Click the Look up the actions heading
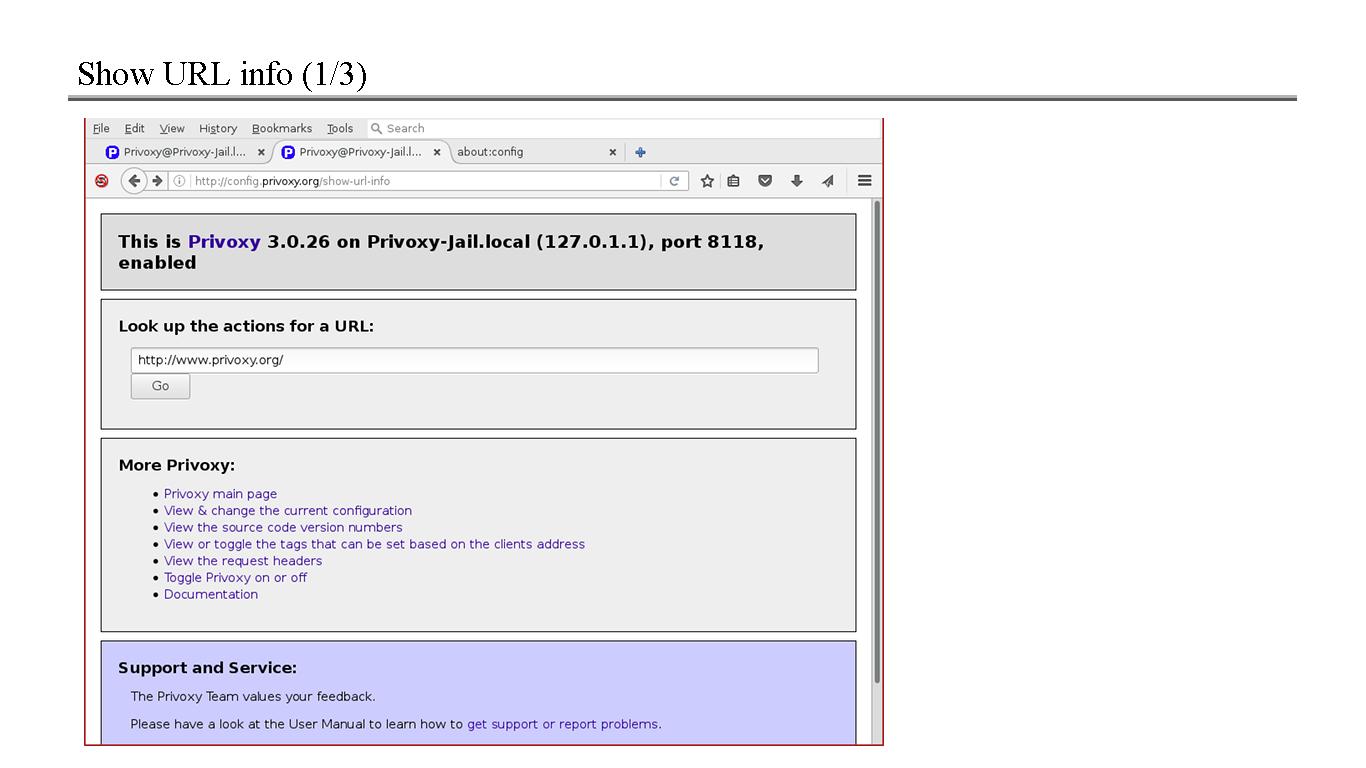Viewport: 1366px width, 768px height. pyautogui.click(x=246, y=326)
